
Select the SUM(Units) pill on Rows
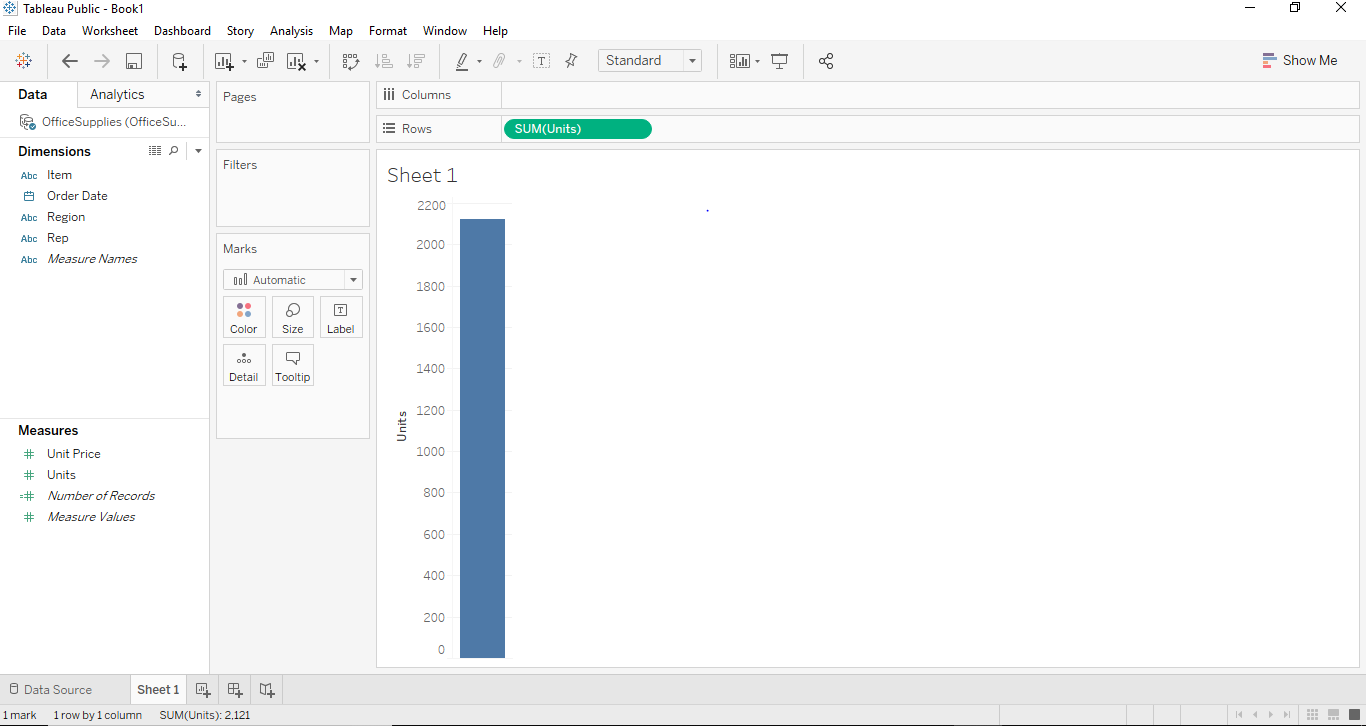pyautogui.click(x=577, y=128)
